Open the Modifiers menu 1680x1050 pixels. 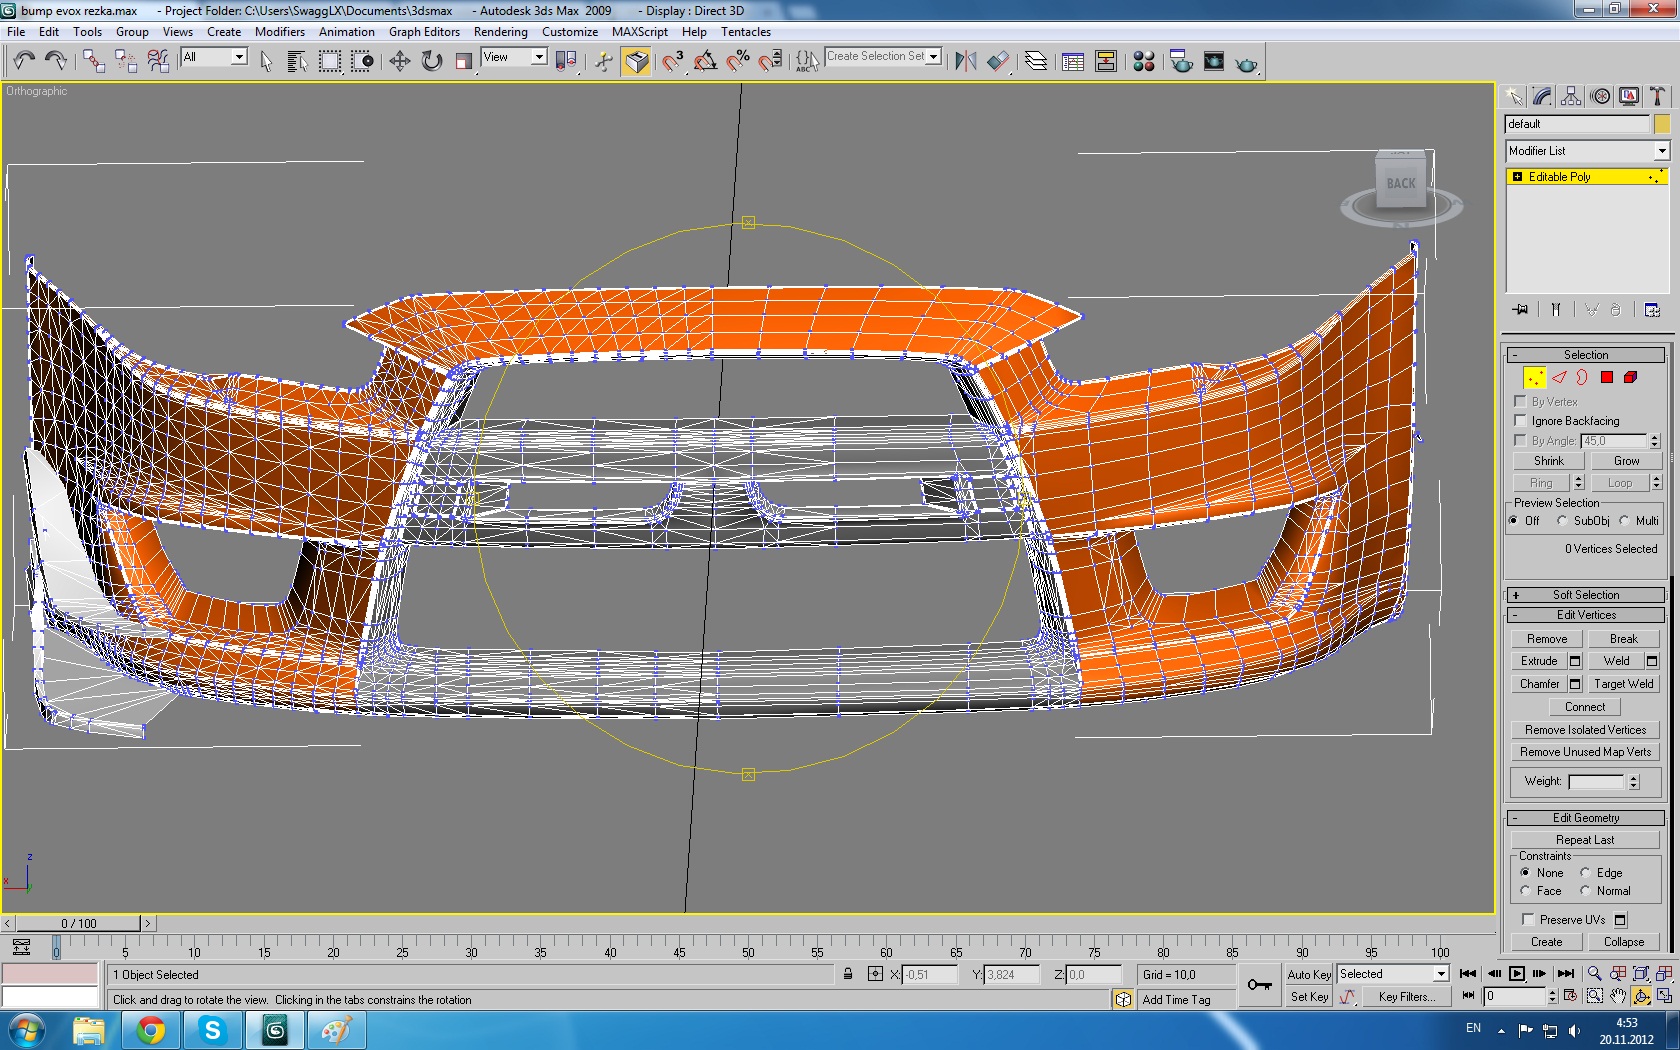(279, 32)
